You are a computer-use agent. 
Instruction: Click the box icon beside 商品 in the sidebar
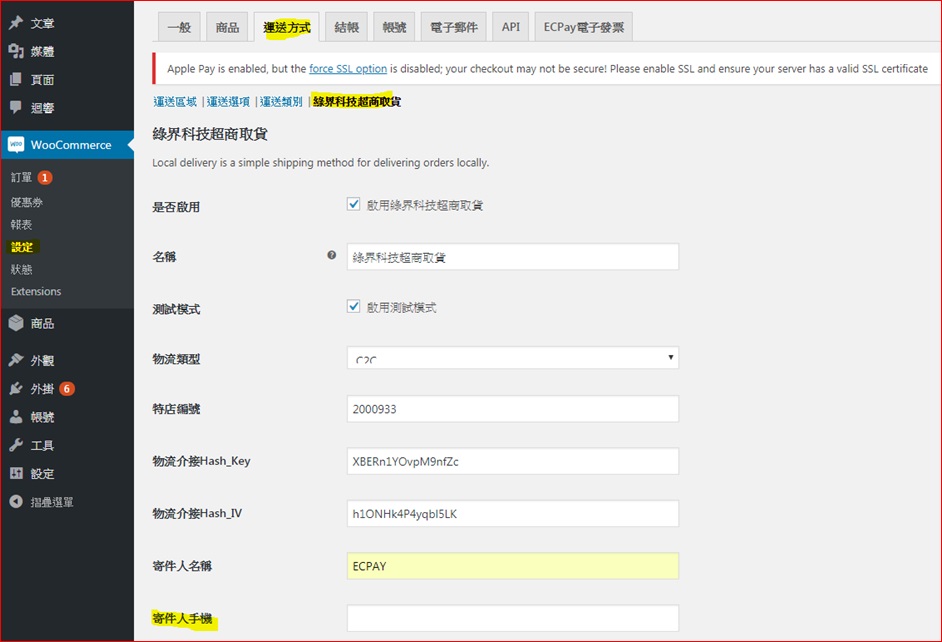point(16,323)
